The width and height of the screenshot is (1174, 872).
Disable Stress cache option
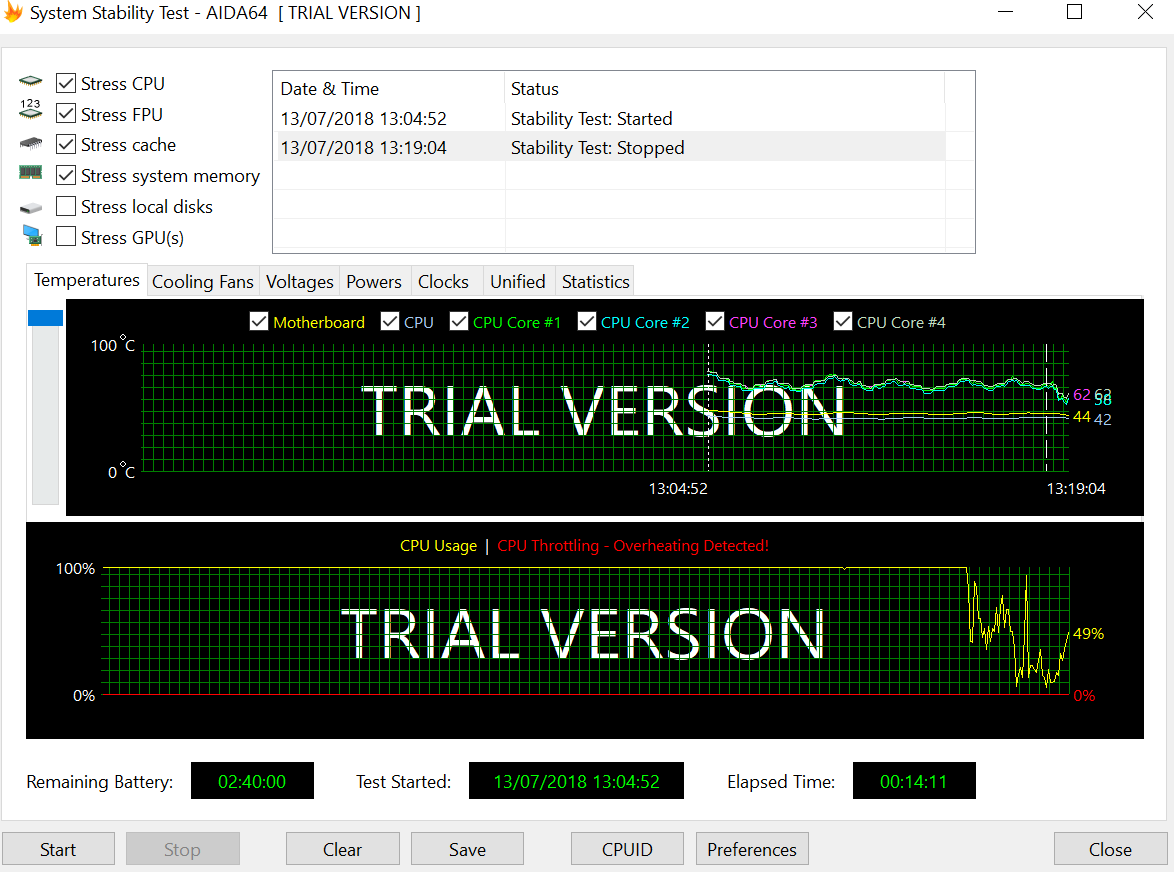click(x=66, y=144)
